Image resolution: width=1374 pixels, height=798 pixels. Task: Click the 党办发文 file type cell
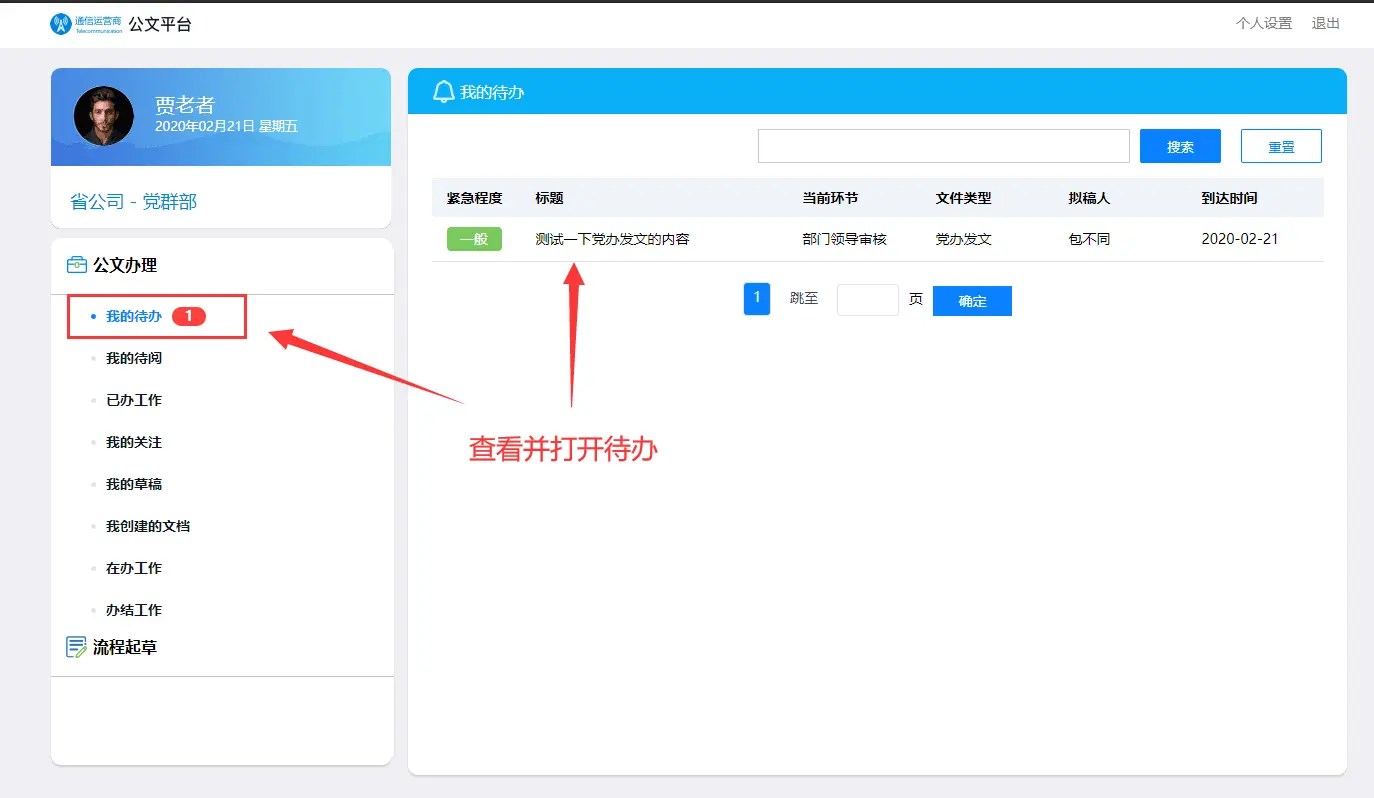[963, 239]
